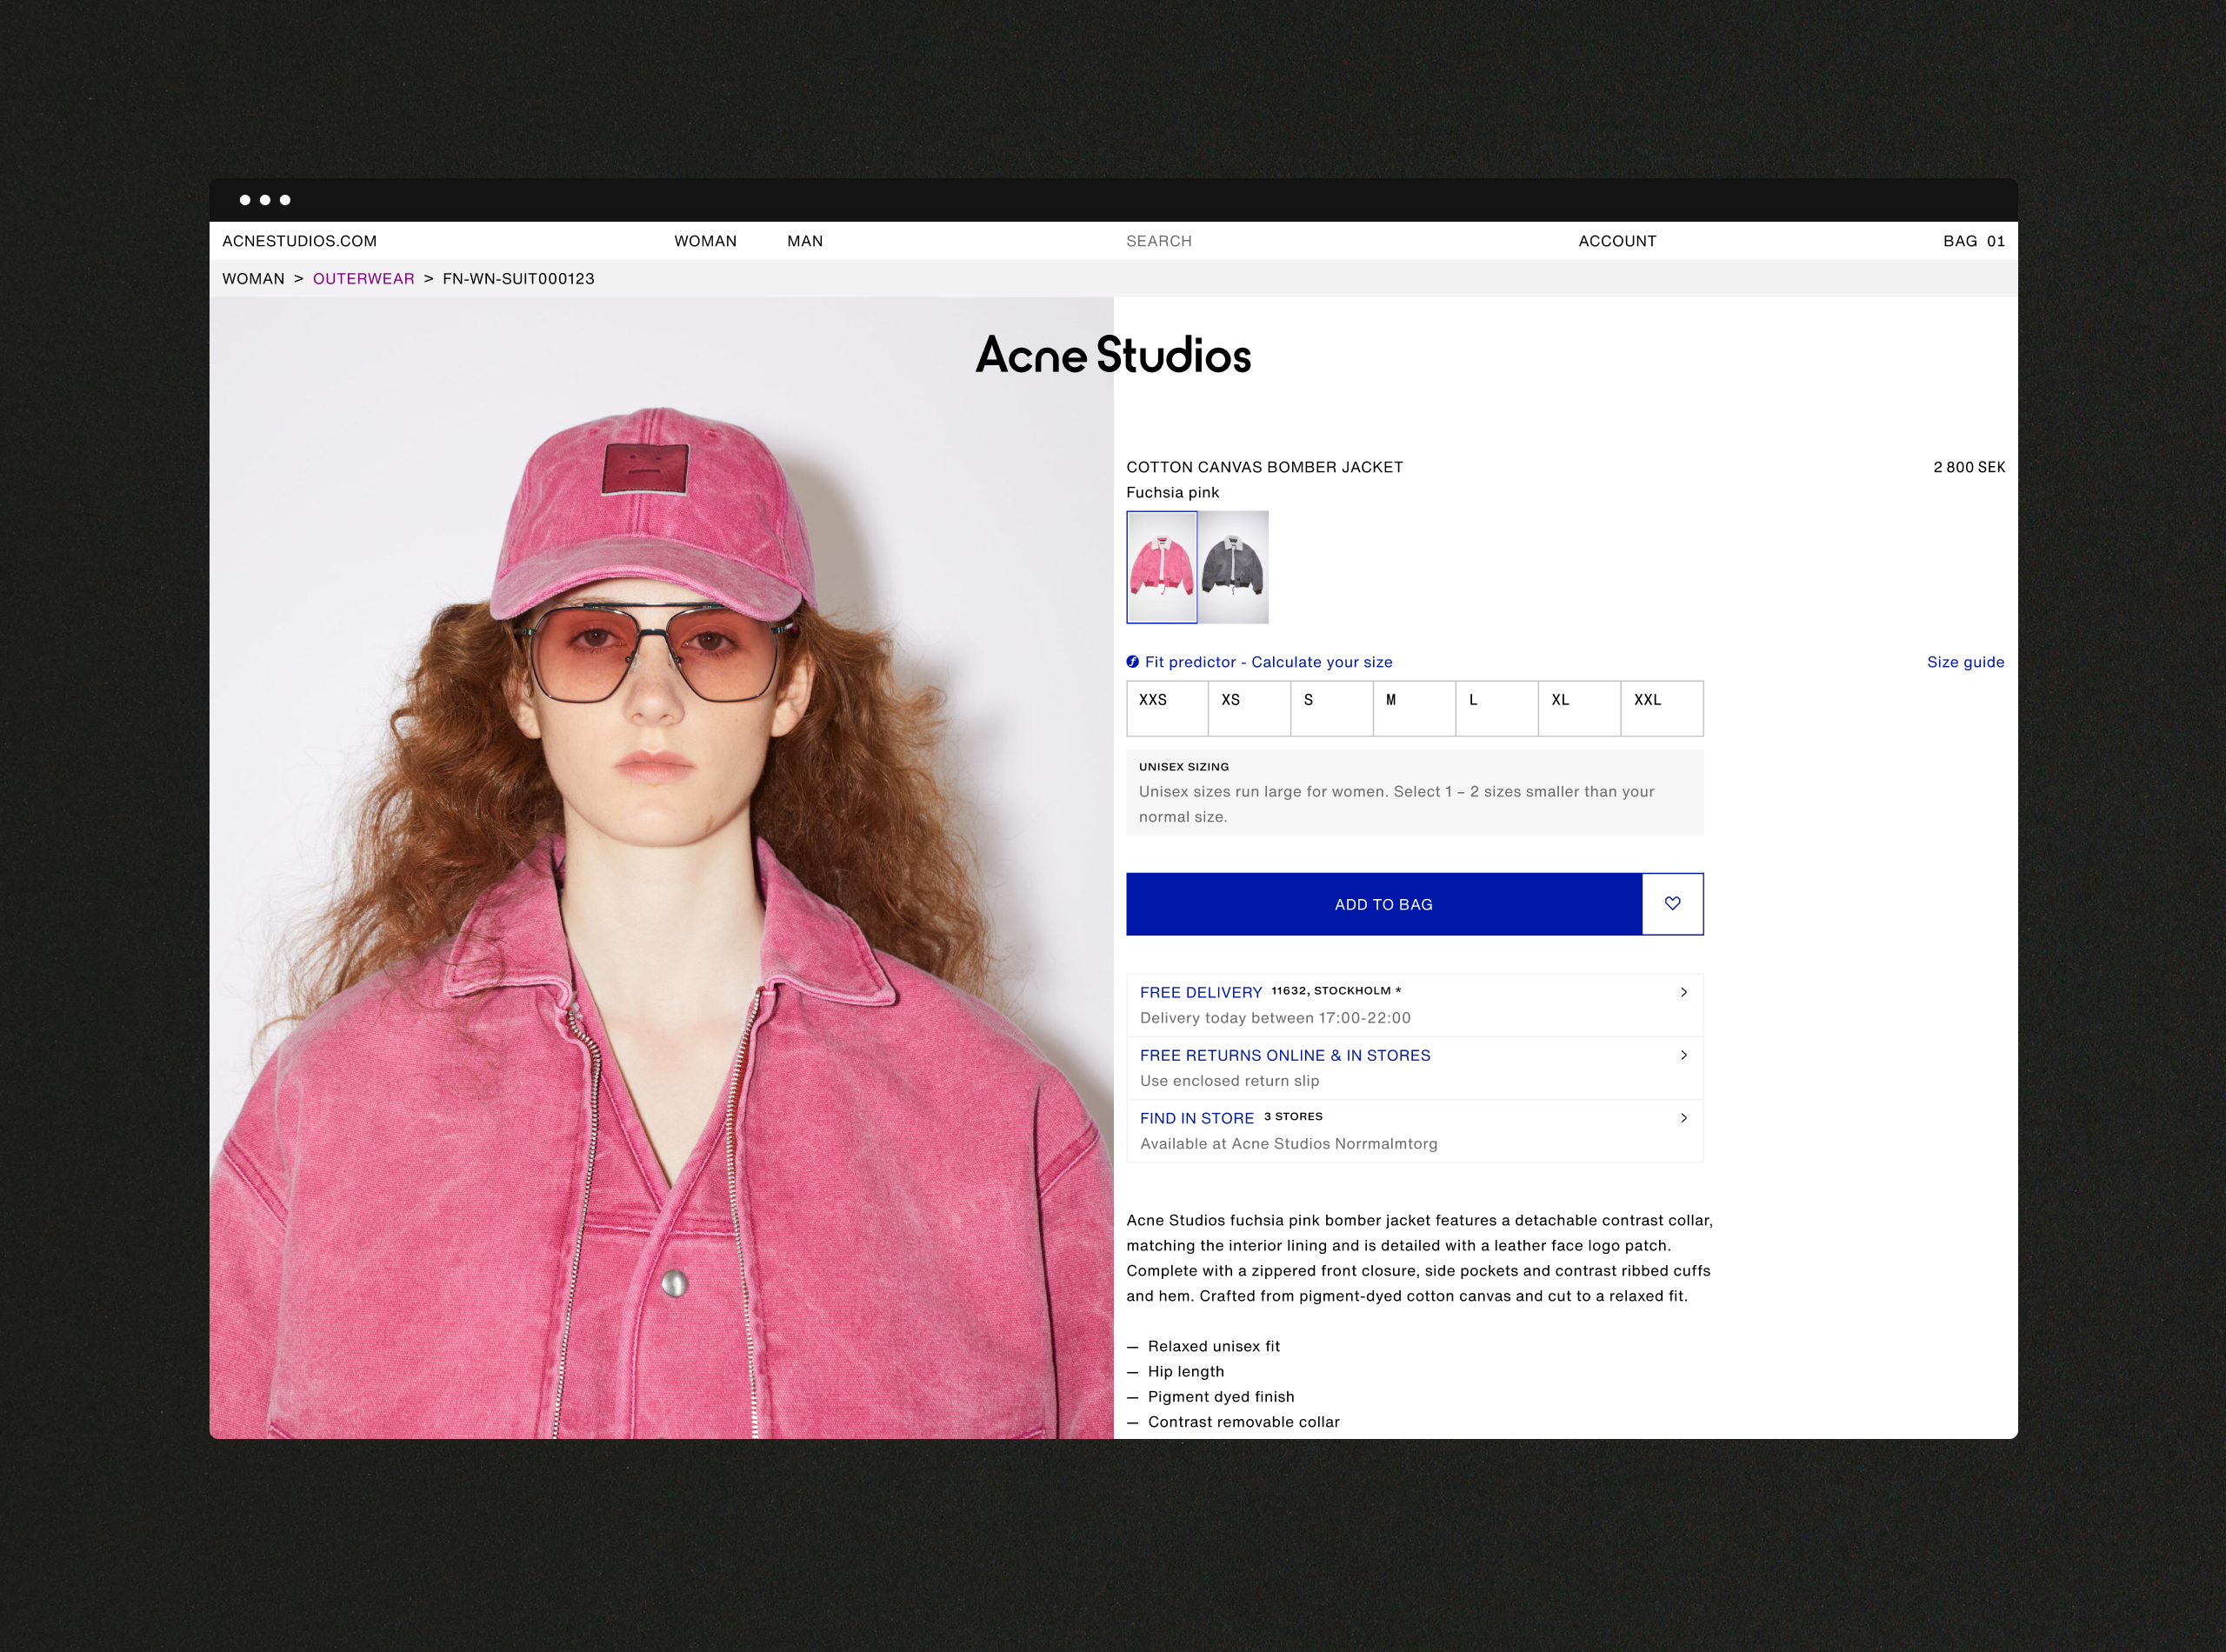Viewport: 2226px width, 1652px height.
Task: Click FREE RETURNS ONLINE & IN STORES heading
Action: [x=1285, y=1055]
